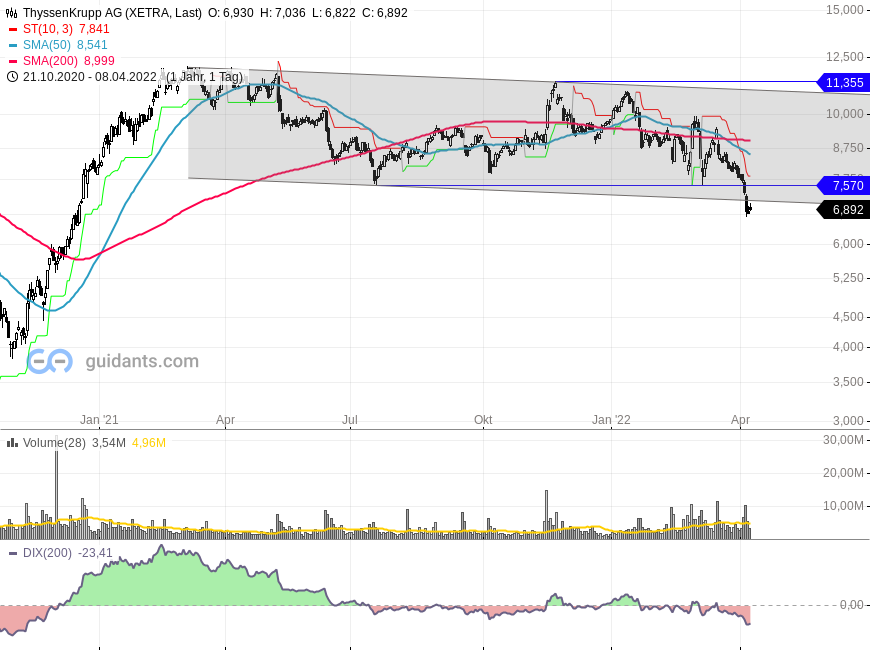The image size is (870, 650).
Task: Click the SMA(50) indicator label
Action: (x=47, y=45)
